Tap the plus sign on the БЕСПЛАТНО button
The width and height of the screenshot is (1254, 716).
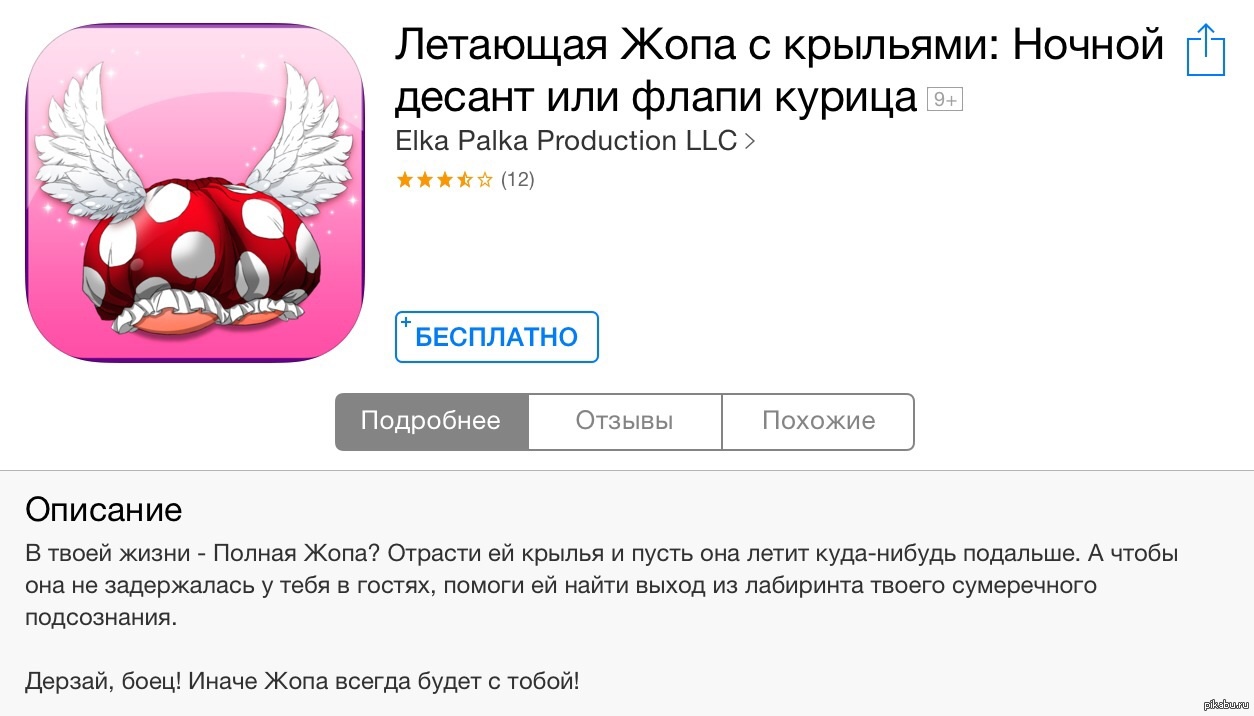click(406, 323)
